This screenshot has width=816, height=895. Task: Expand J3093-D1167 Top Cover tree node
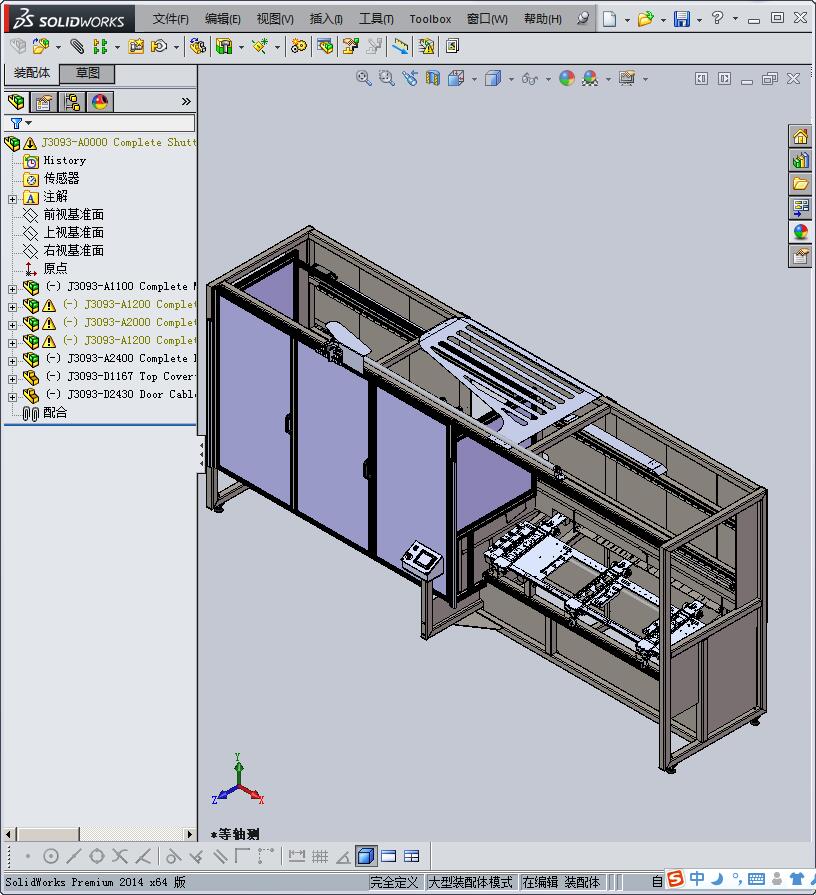coord(13,378)
